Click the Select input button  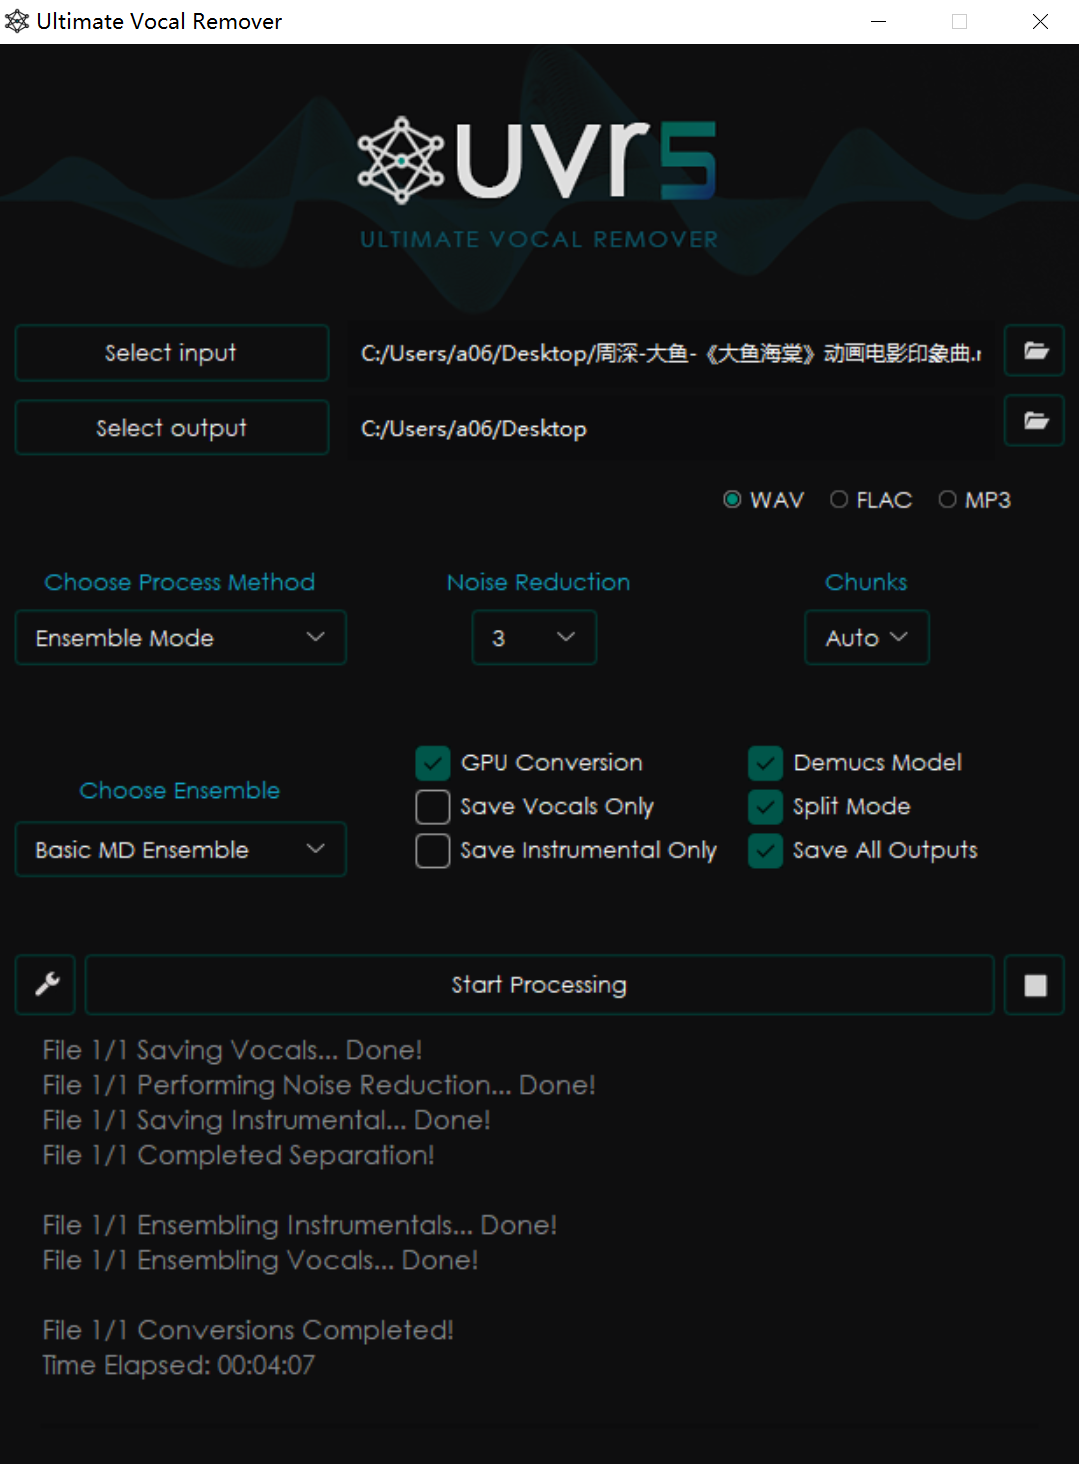[x=172, y=353]
